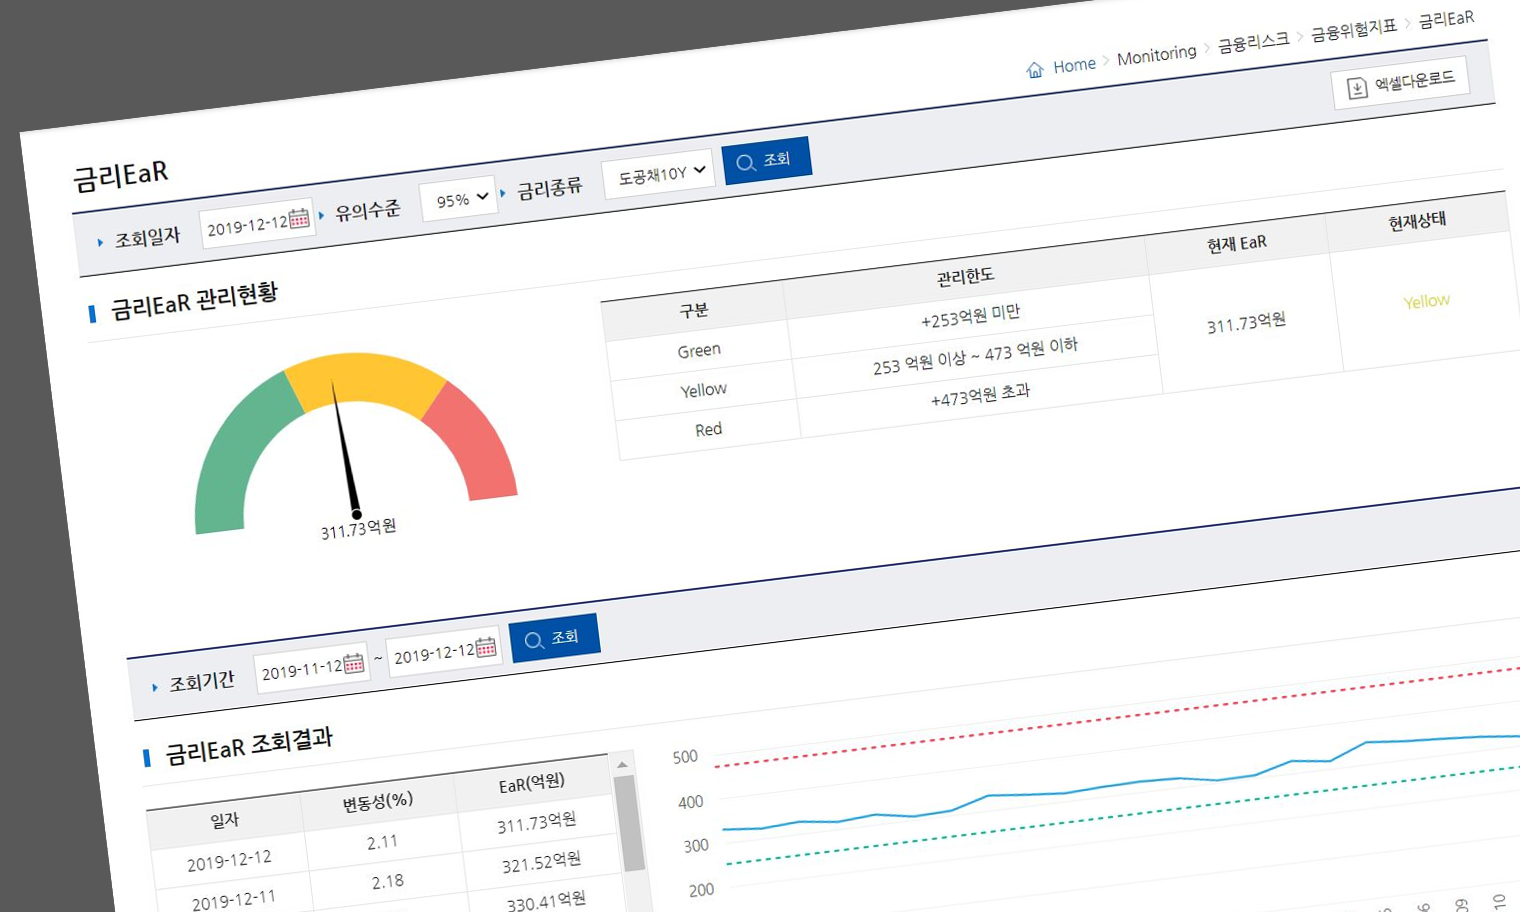
Task: Click scrollbar up arrow in results table
Action: pos(622,765)
